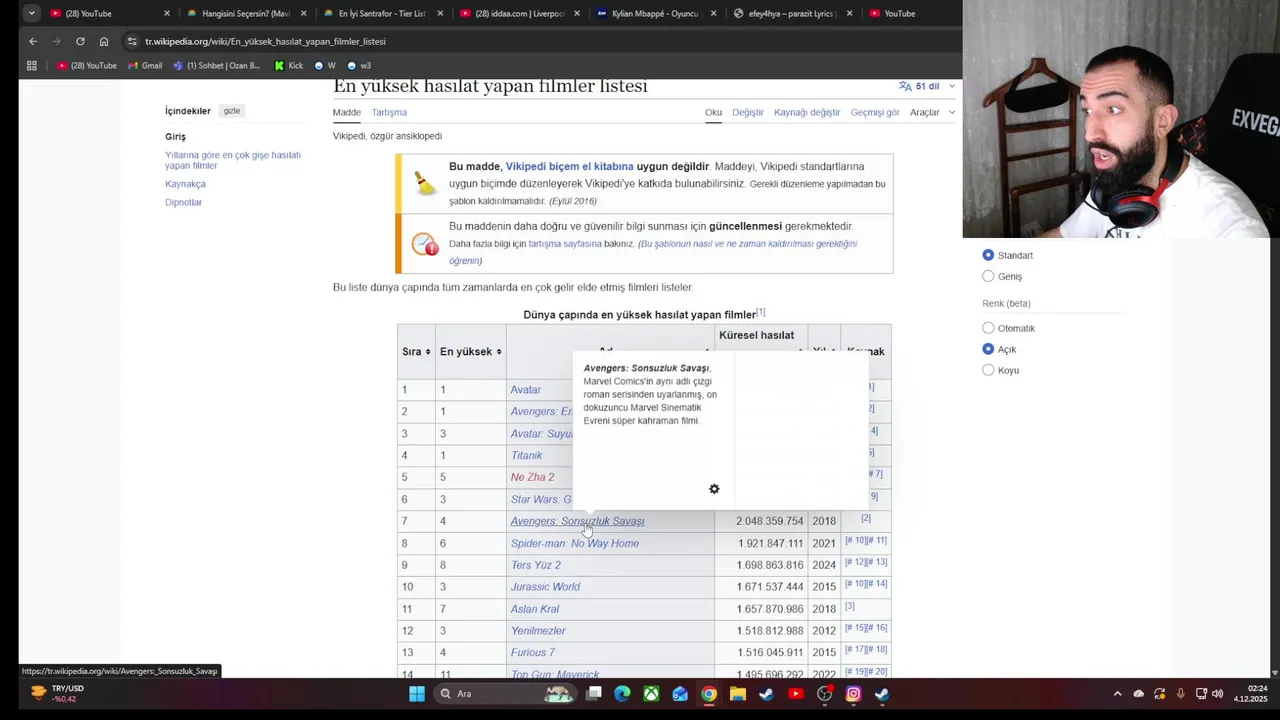Expand the Araçlar tools menu
1280x720 pixels.
[932, 112]
